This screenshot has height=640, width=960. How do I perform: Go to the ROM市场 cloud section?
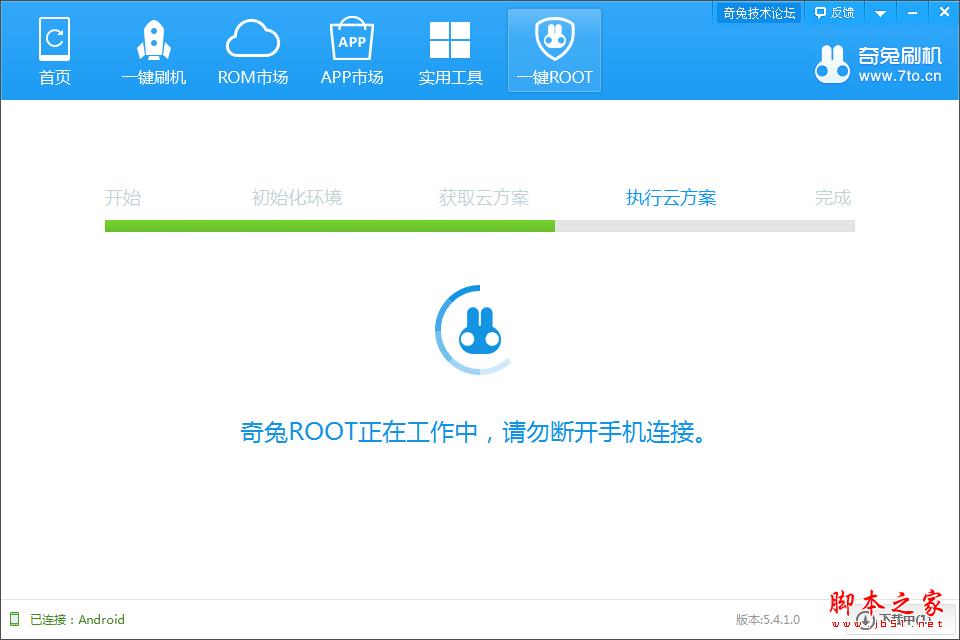click(253, 51)
